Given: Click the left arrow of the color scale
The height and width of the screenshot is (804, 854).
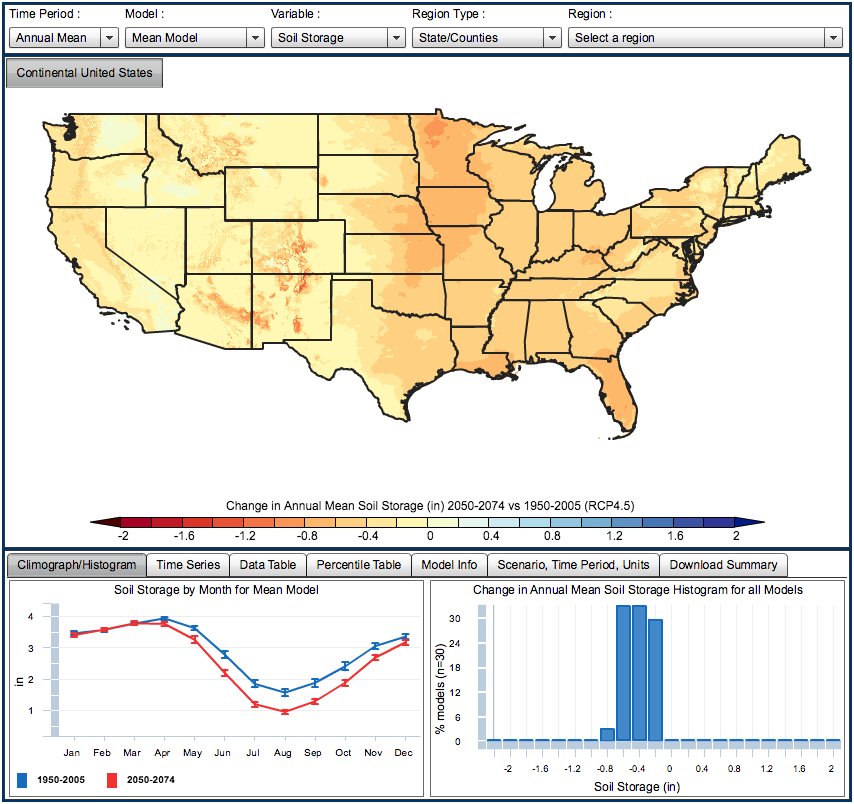Looking at the screenshot, I should point(98,522).
